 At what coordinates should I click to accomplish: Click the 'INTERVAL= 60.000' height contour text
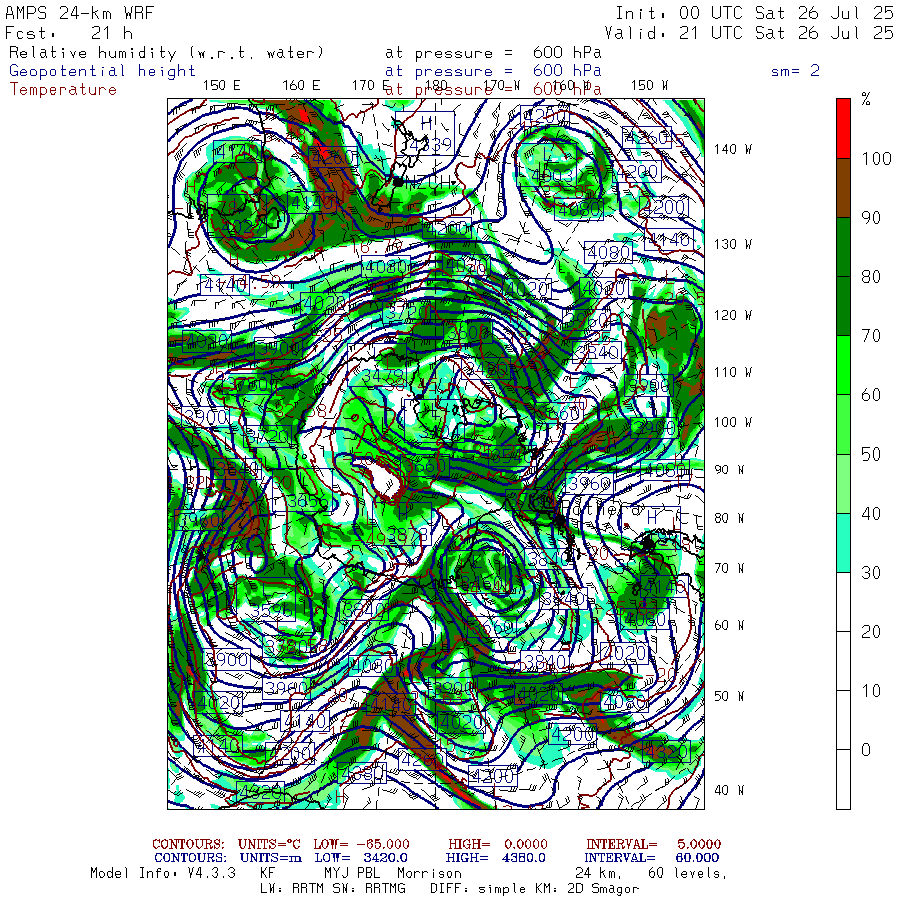(653, 858)
